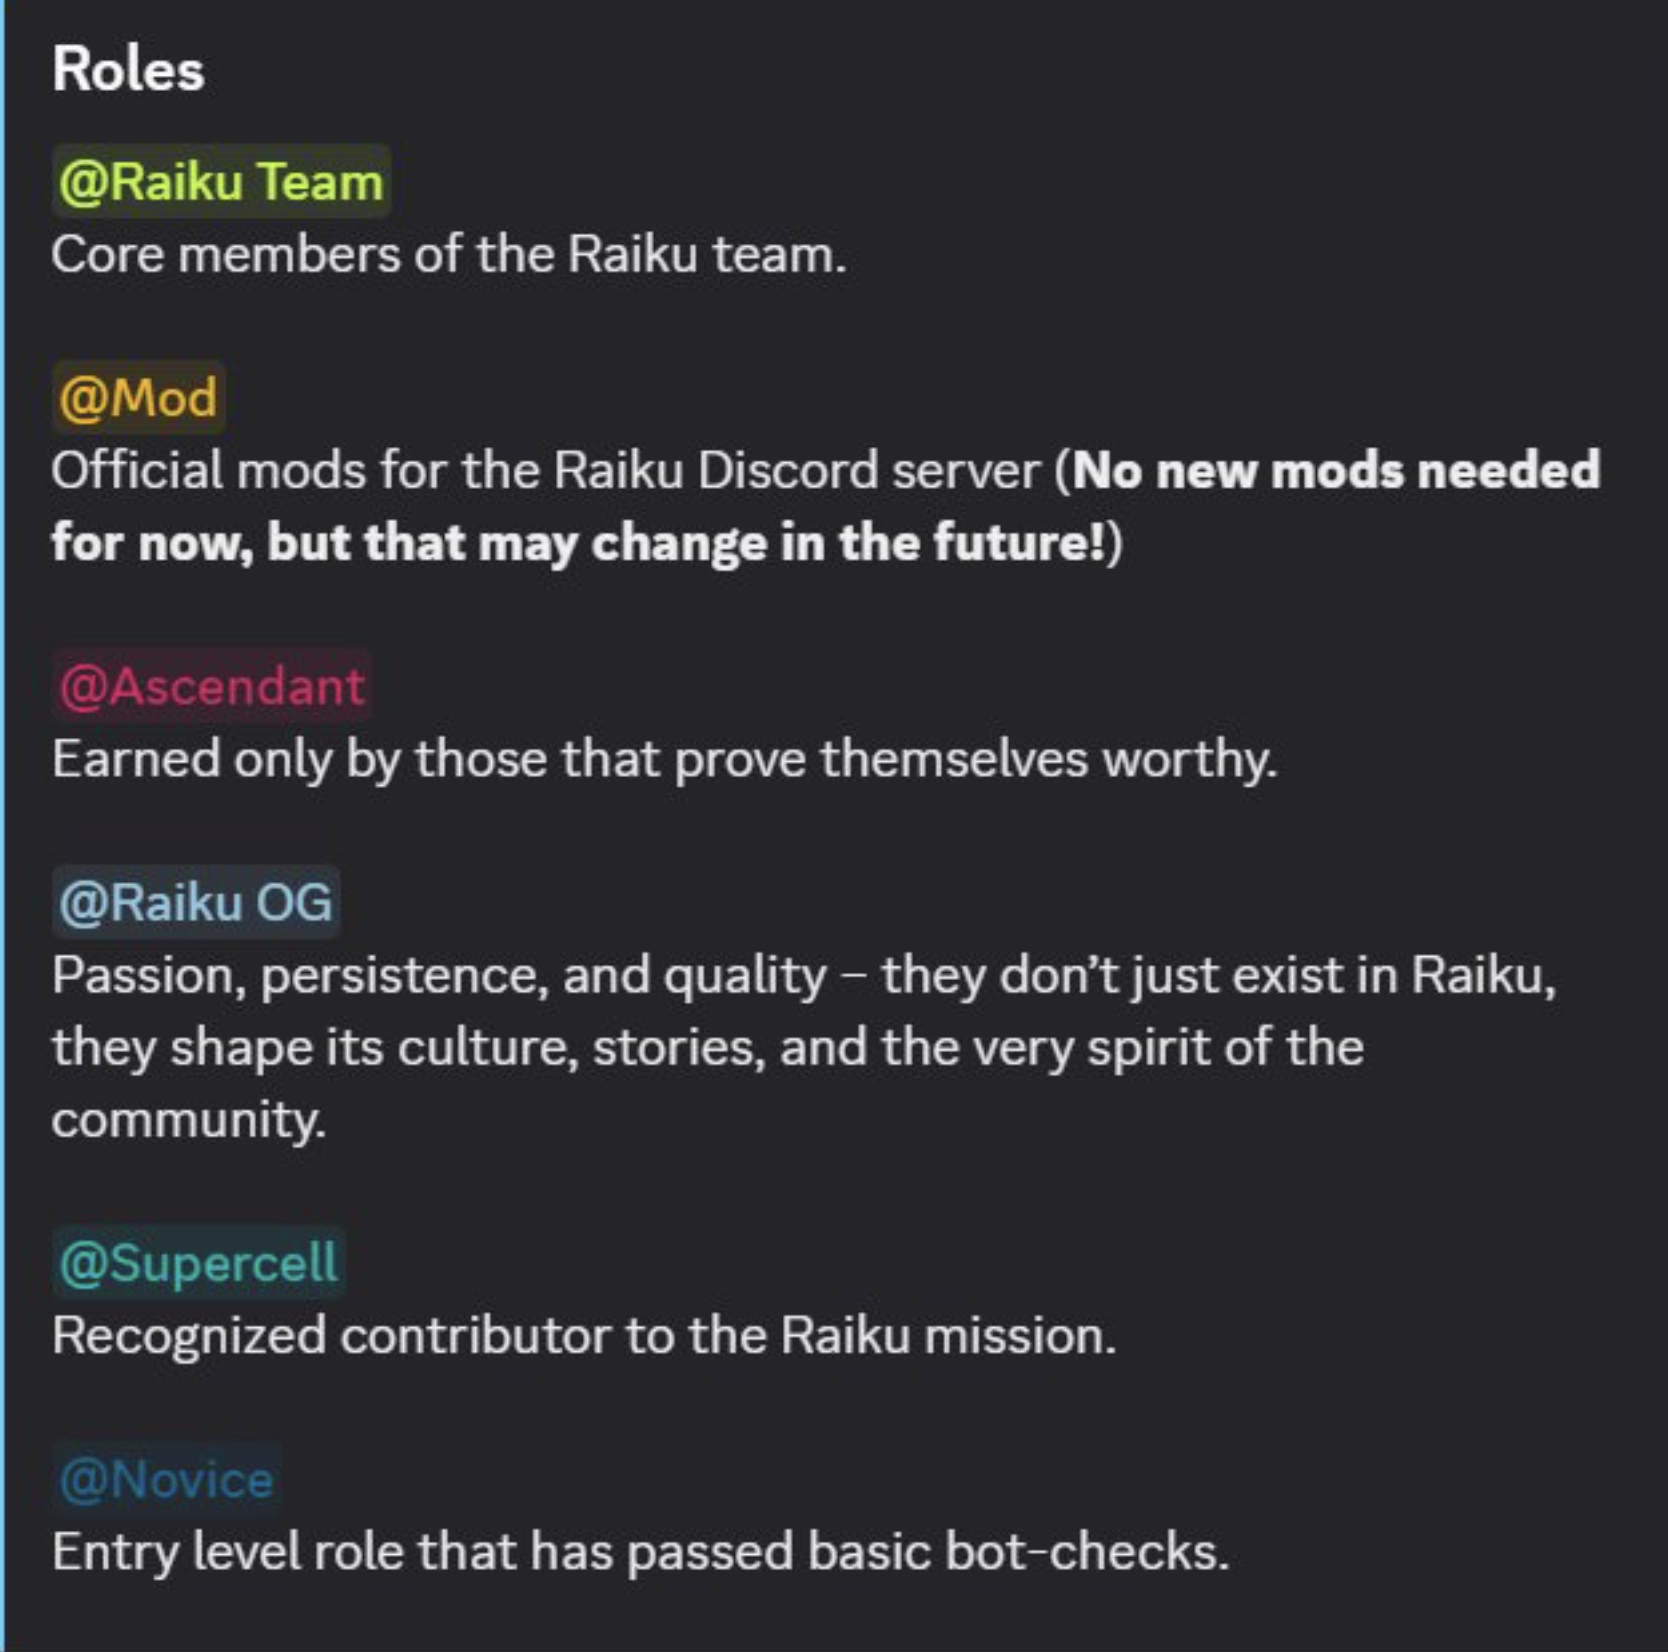Click the word 'community.'
This screenshot has width=1668, height=1652.
tap(189, 1120)
